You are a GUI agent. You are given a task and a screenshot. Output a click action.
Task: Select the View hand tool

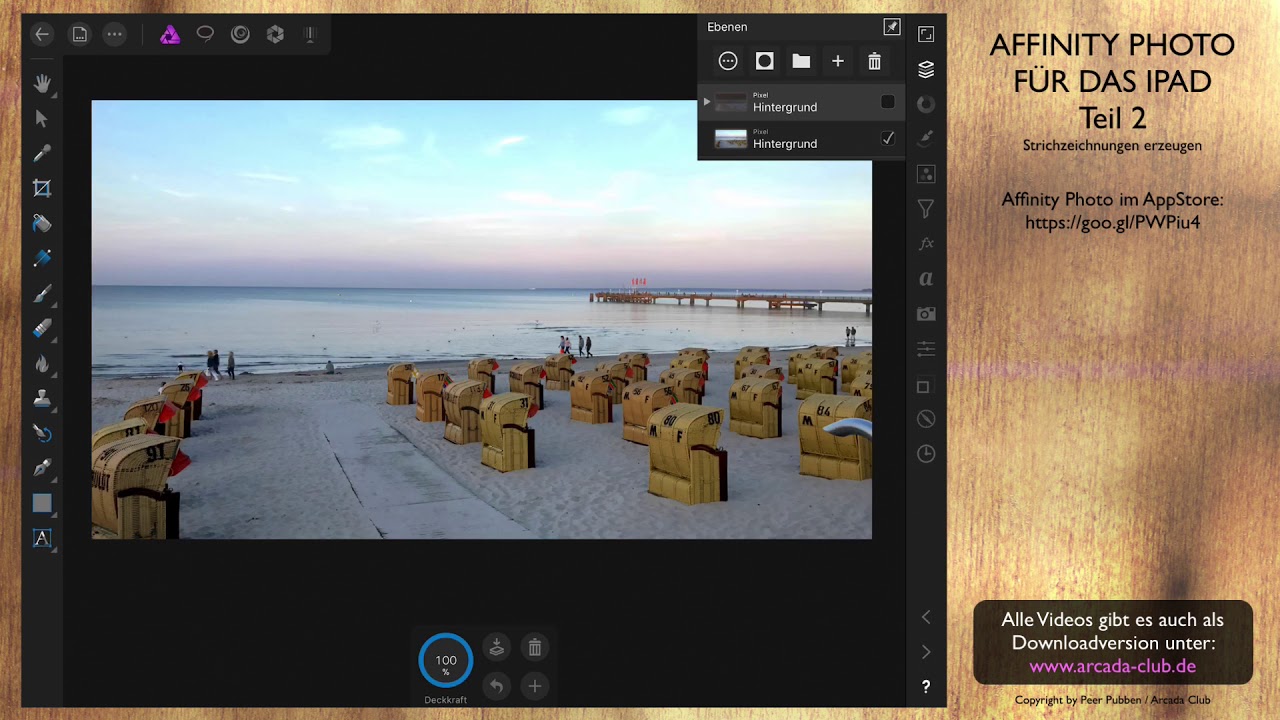(x=42, y=84)
